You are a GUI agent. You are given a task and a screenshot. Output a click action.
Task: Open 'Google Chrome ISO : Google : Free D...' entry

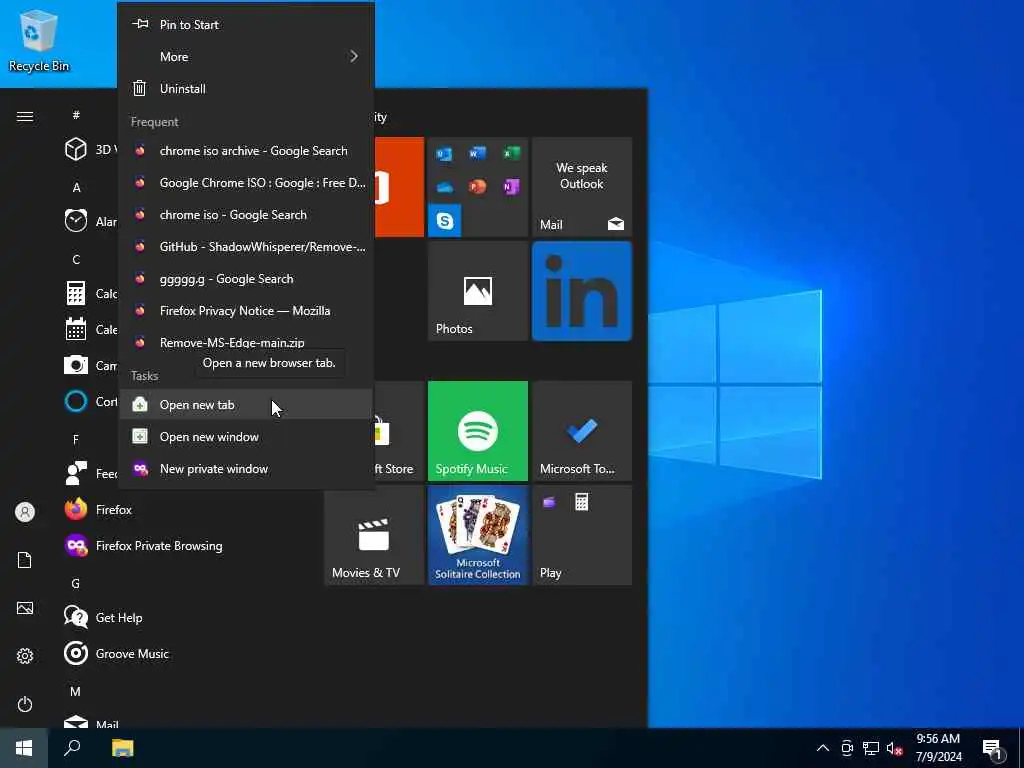click(x=246, y=183)
